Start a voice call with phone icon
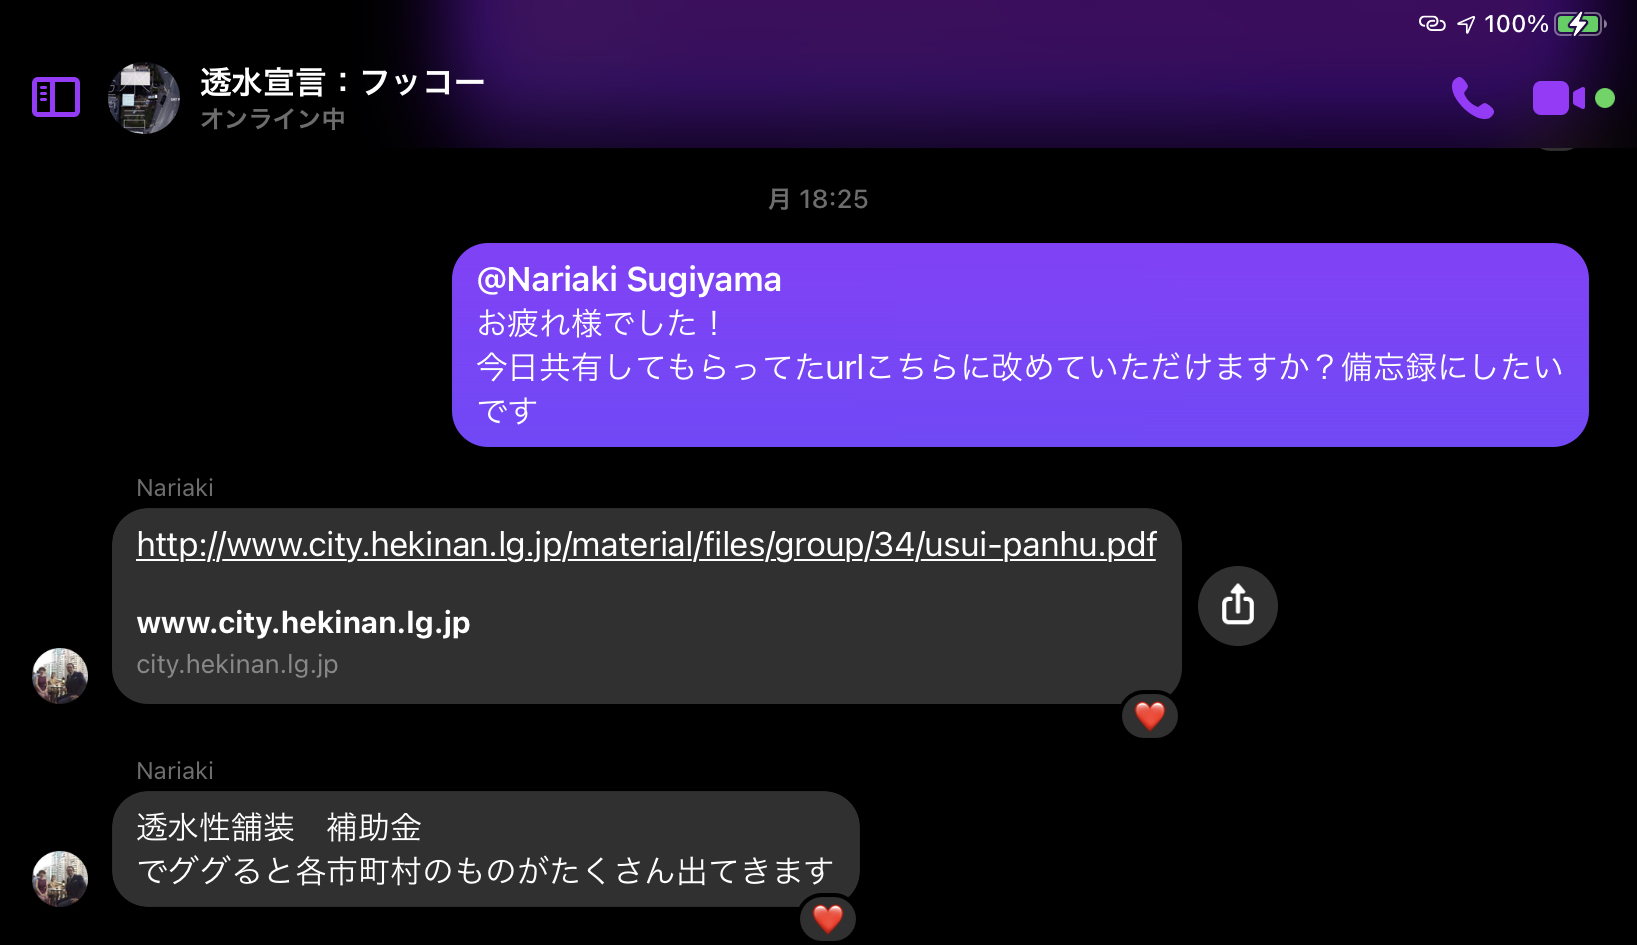The image size is (1637, 945). 1472,98
